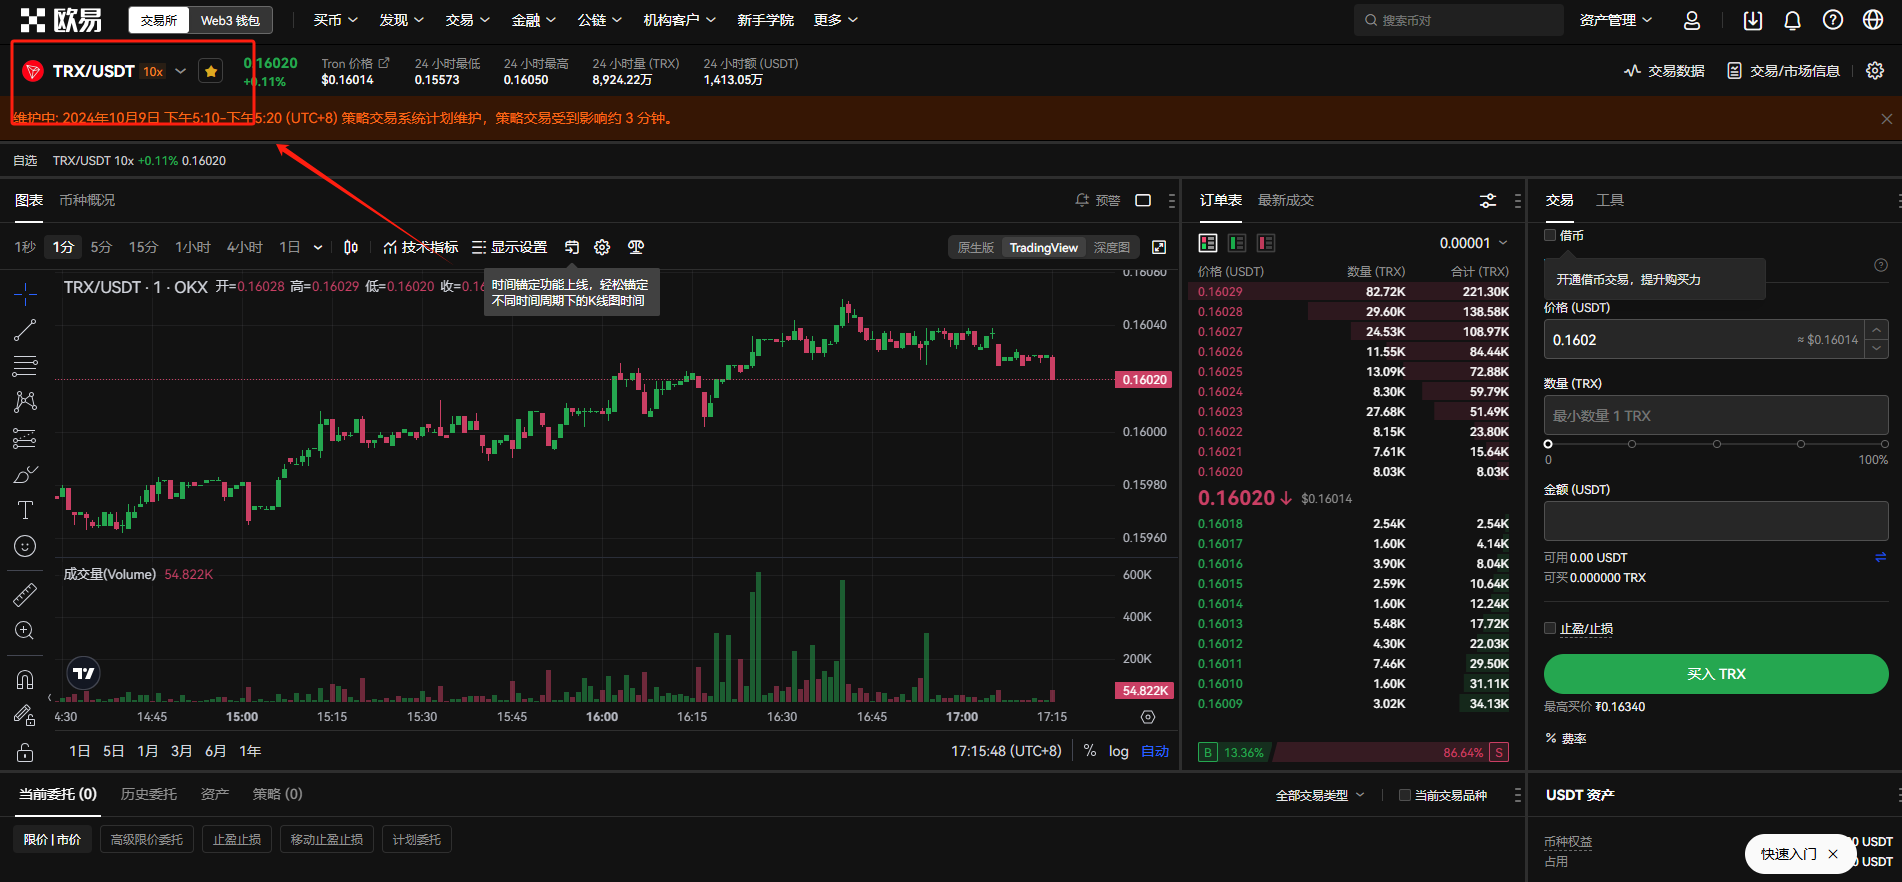Screen dimensions: 1902x882
Task: Show order book buys and sells view
Action: pyautogui.click(x=1208, y=243)
